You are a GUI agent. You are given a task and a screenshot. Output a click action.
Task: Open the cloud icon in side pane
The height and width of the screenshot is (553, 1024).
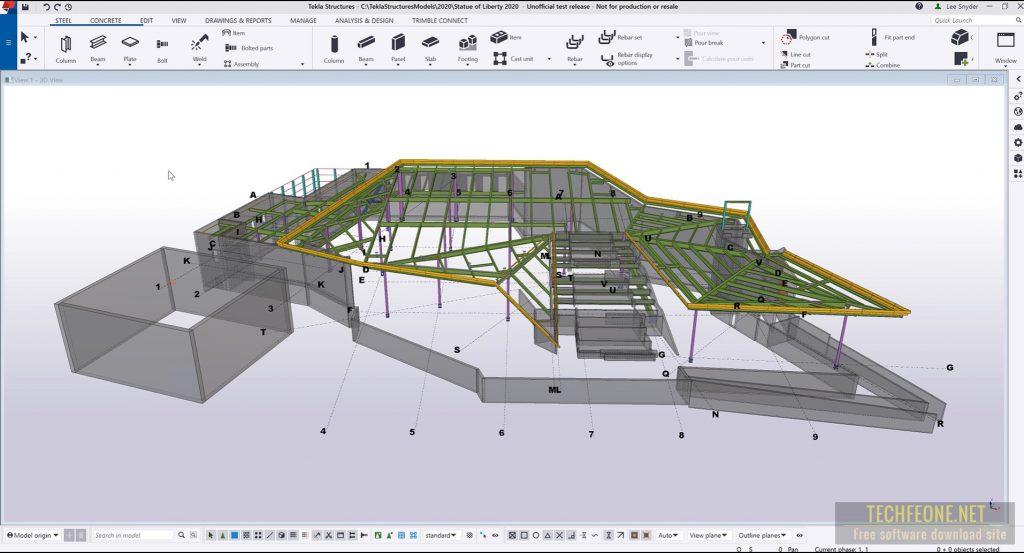click(1018, 127)
